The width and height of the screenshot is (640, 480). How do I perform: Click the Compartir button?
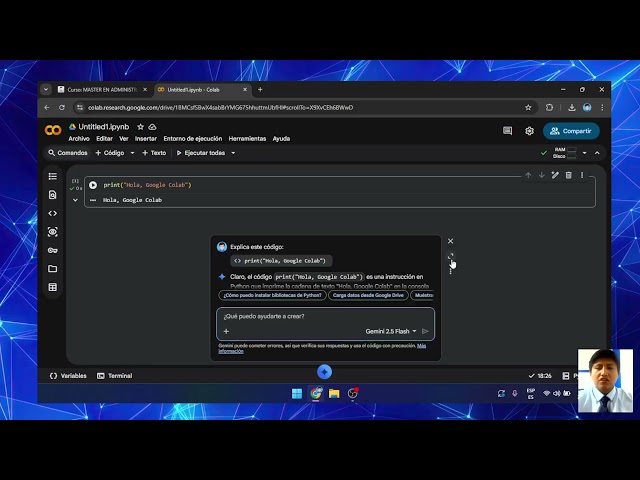coord(571,131)
